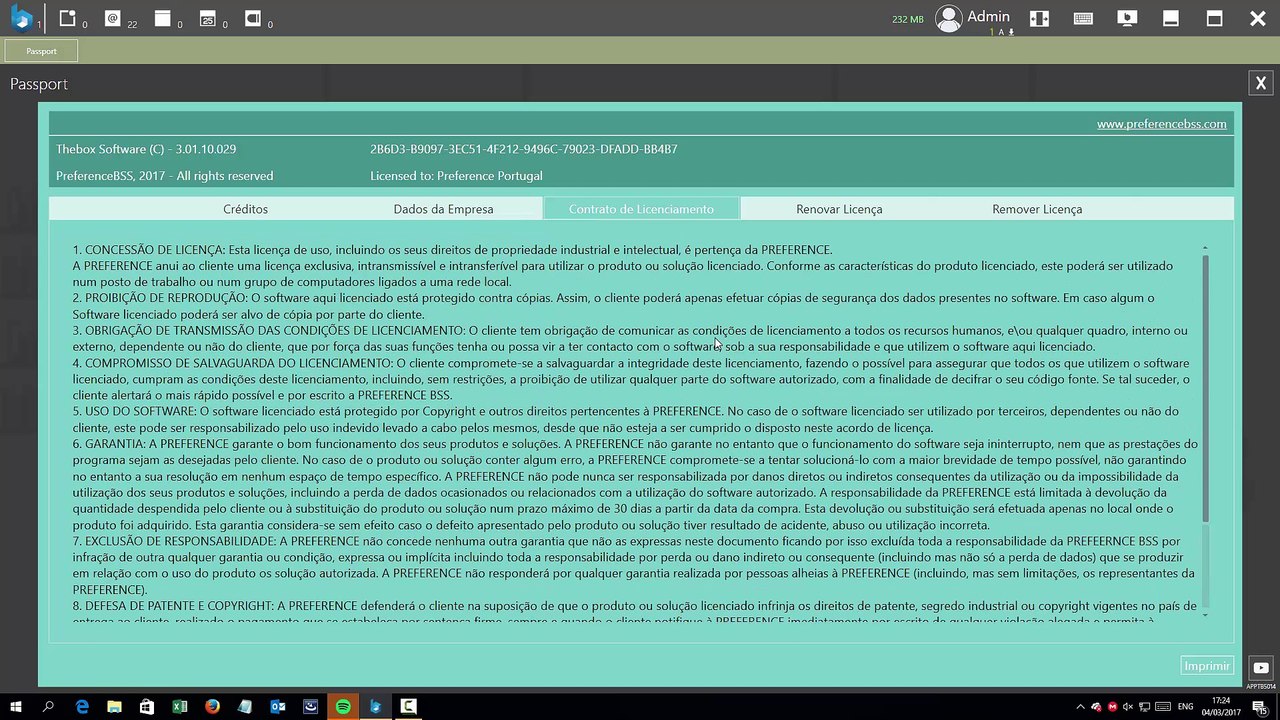1280x720 pixels.
Task: Launch Firefox from the taskbar
Action: point(212,707)
